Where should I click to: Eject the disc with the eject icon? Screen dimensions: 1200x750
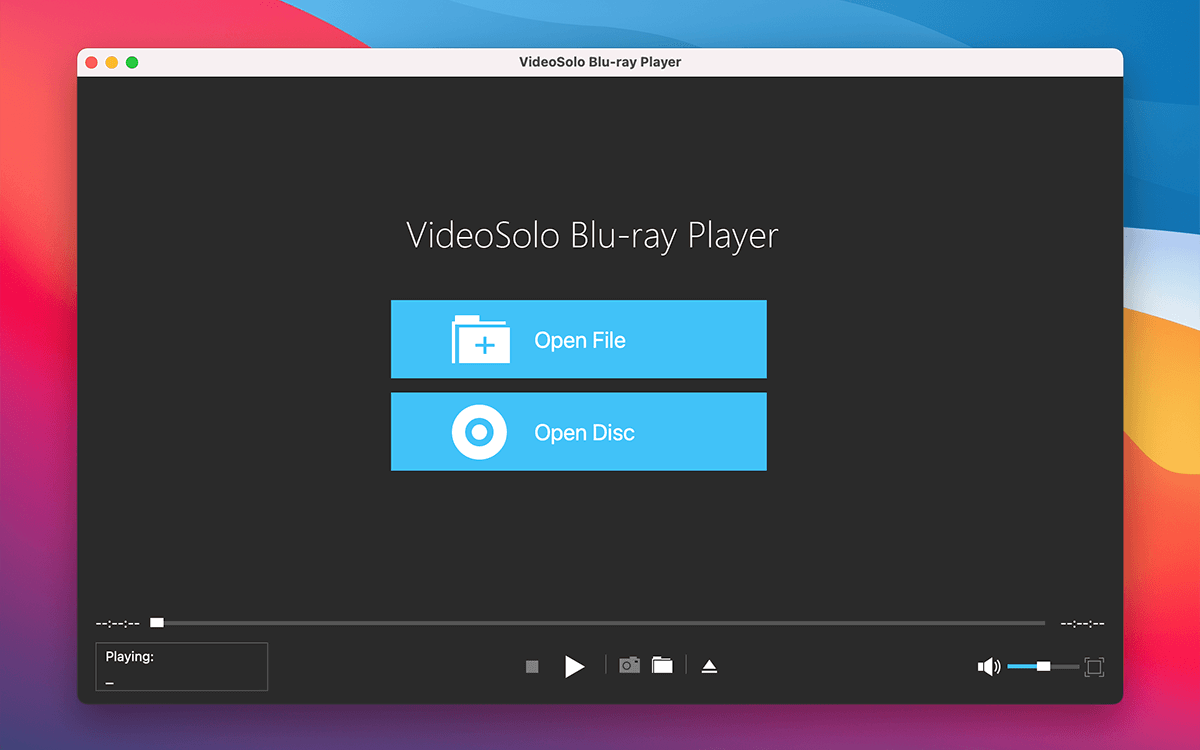tap(709, 666)
